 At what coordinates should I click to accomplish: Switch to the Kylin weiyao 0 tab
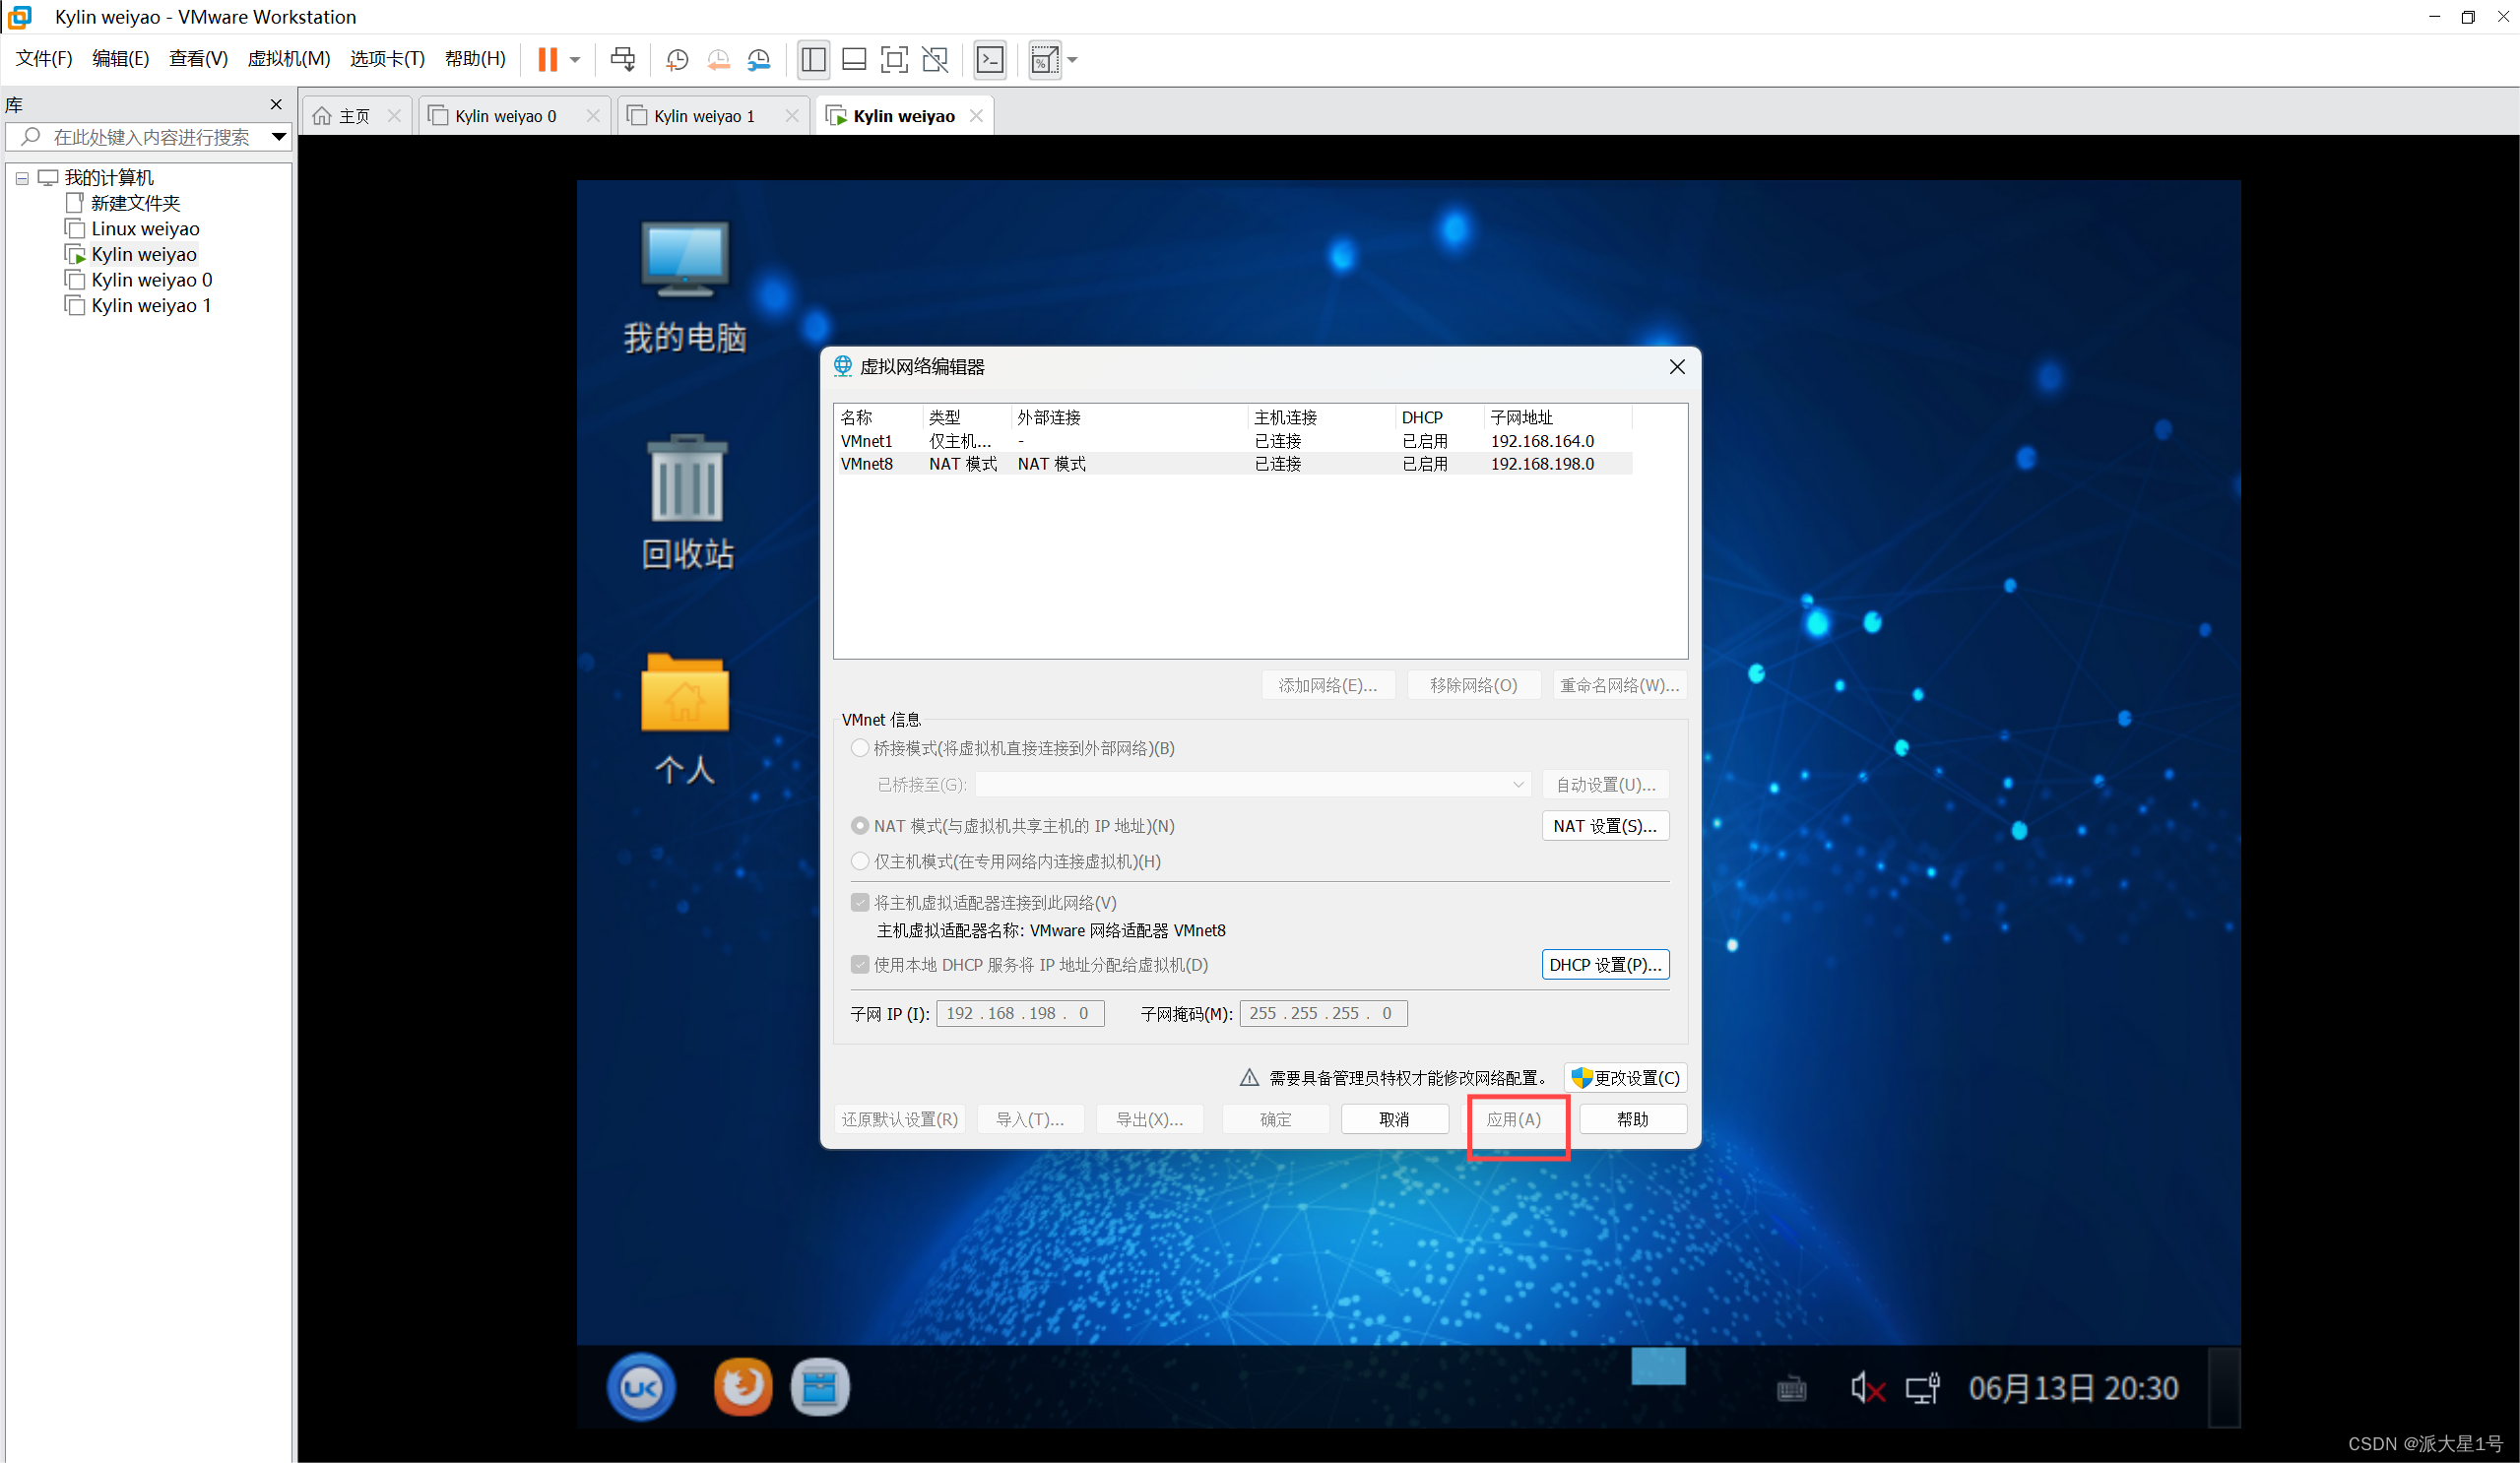504,116
